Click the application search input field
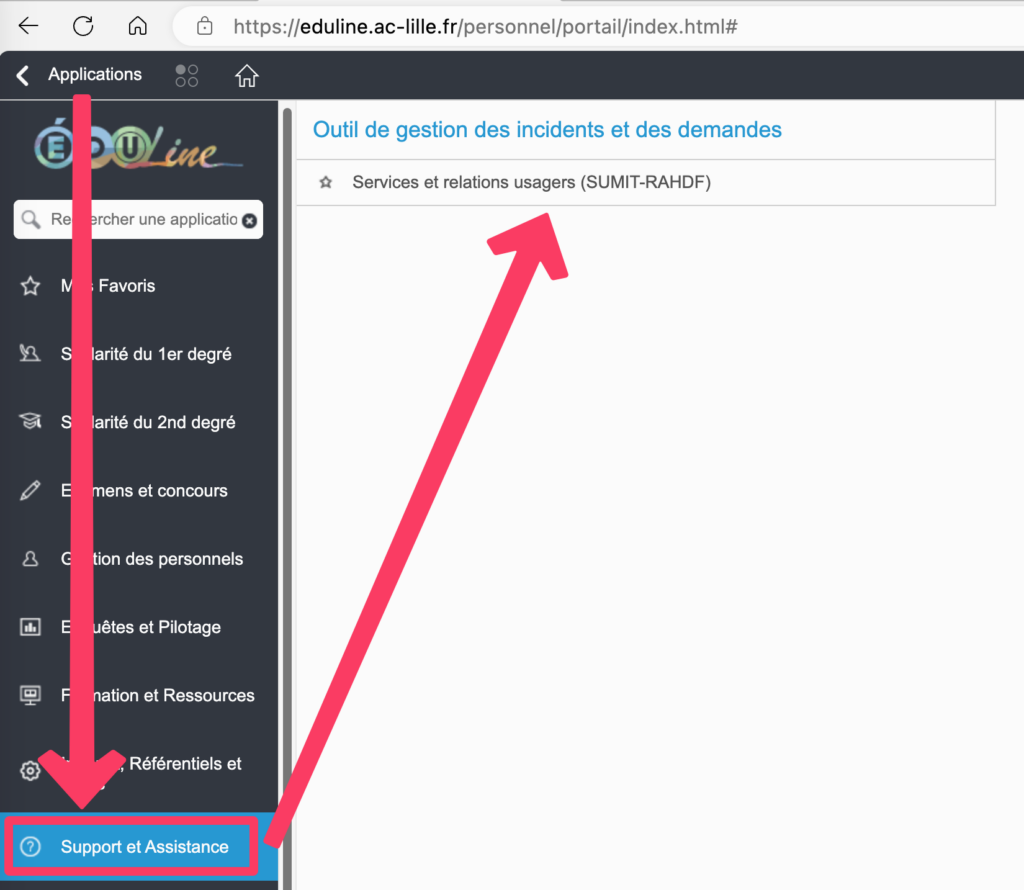This screenshot has width=1024, height=890. tap(140, 220)
